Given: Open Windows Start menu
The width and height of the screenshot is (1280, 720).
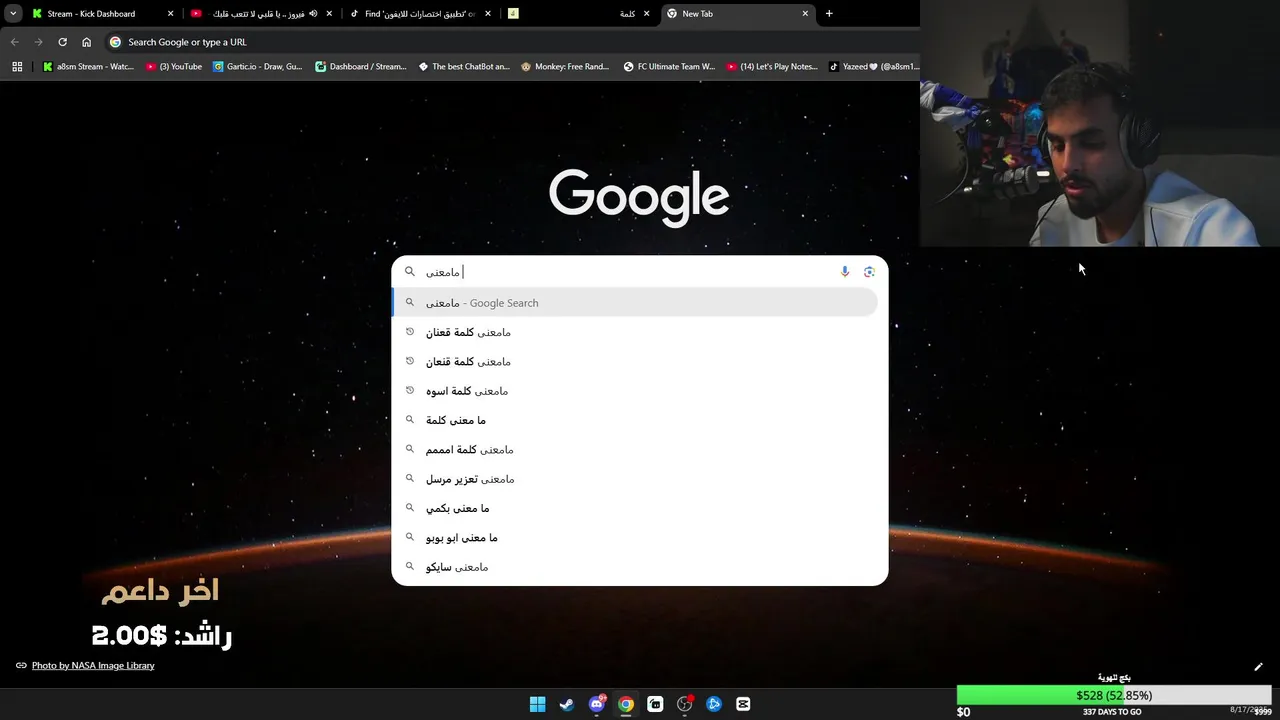Looking at the screenshot, I should pos(537,704).
